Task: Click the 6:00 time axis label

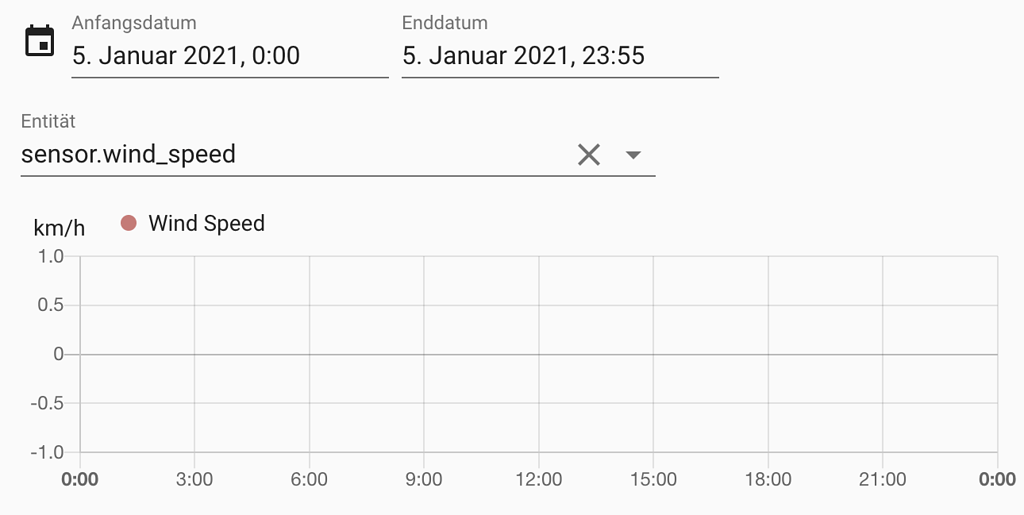Action: 309,480
